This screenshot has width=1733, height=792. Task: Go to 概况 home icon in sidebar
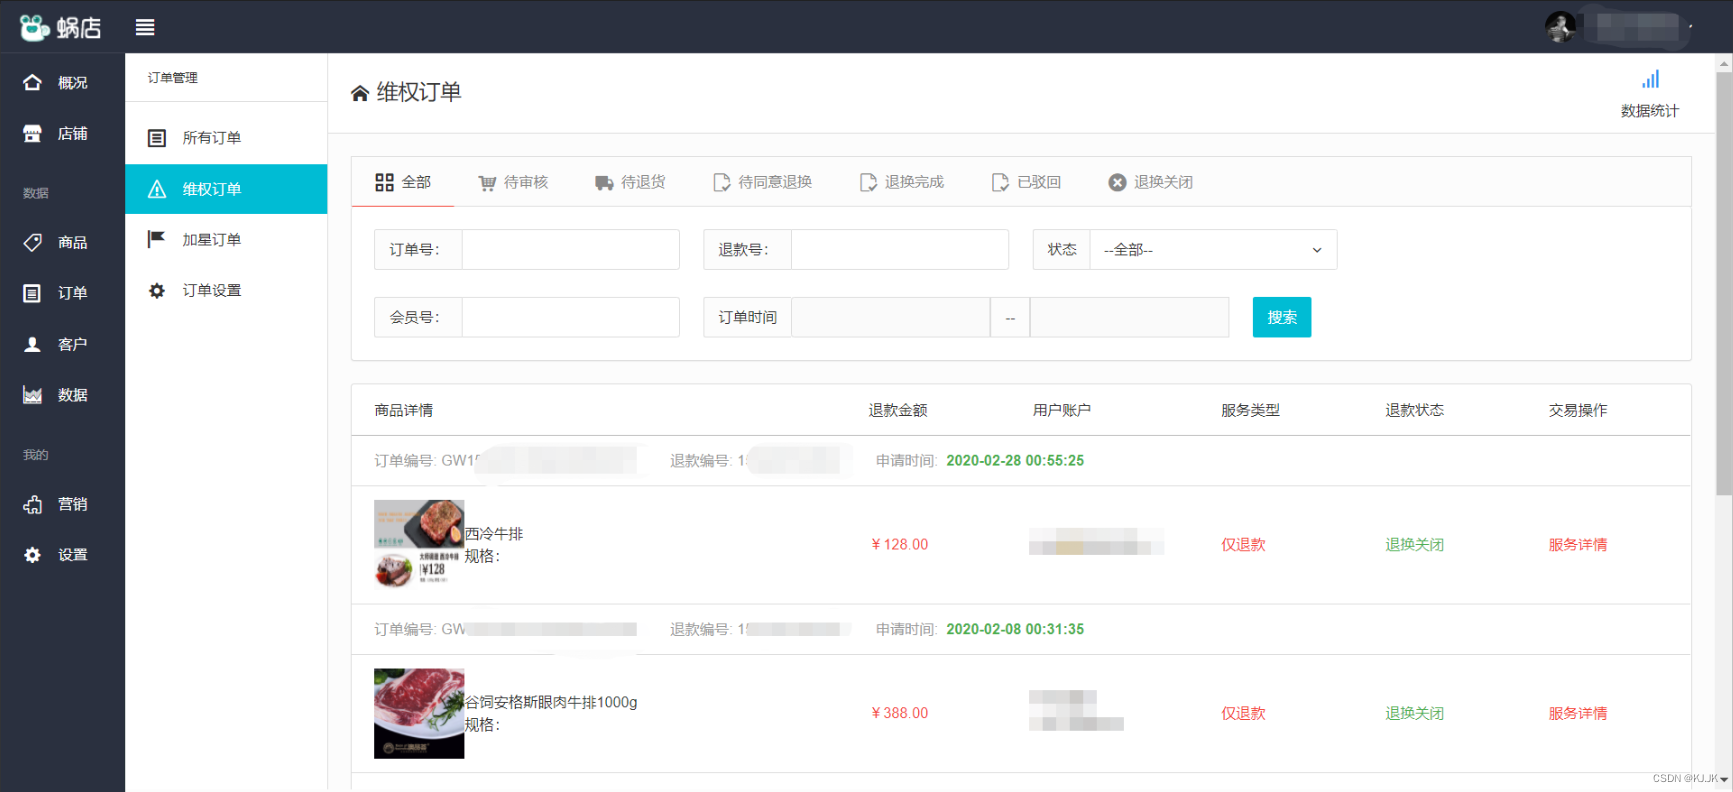33,83
